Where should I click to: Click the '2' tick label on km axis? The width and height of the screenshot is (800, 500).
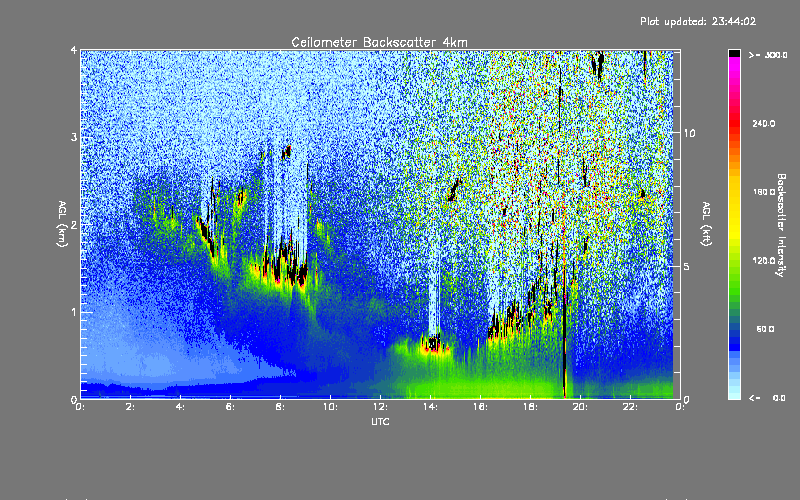click(74, 224)
